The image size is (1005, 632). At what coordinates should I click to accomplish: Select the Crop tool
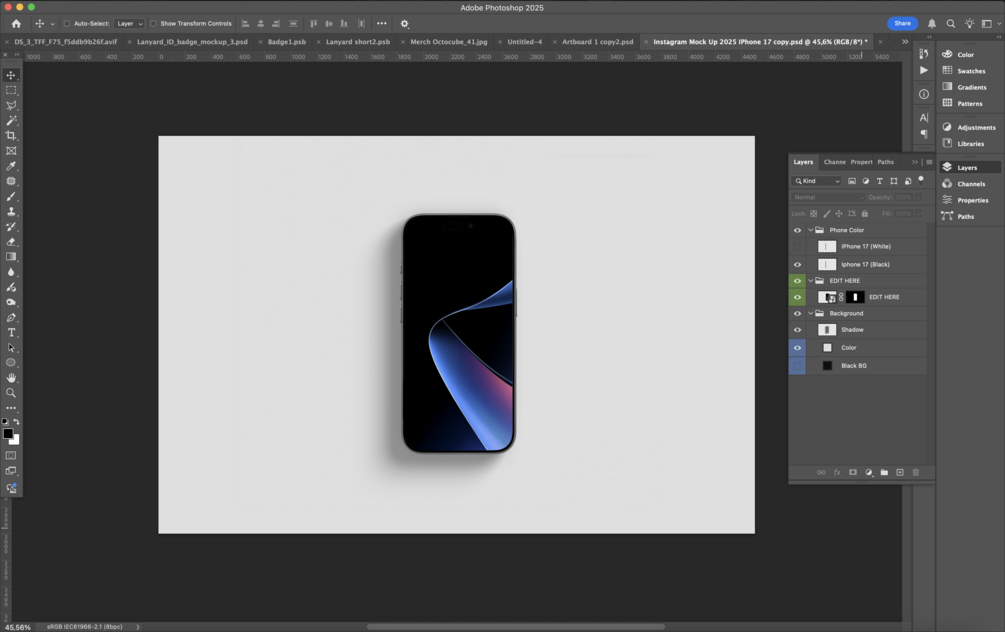click(11, 136)
